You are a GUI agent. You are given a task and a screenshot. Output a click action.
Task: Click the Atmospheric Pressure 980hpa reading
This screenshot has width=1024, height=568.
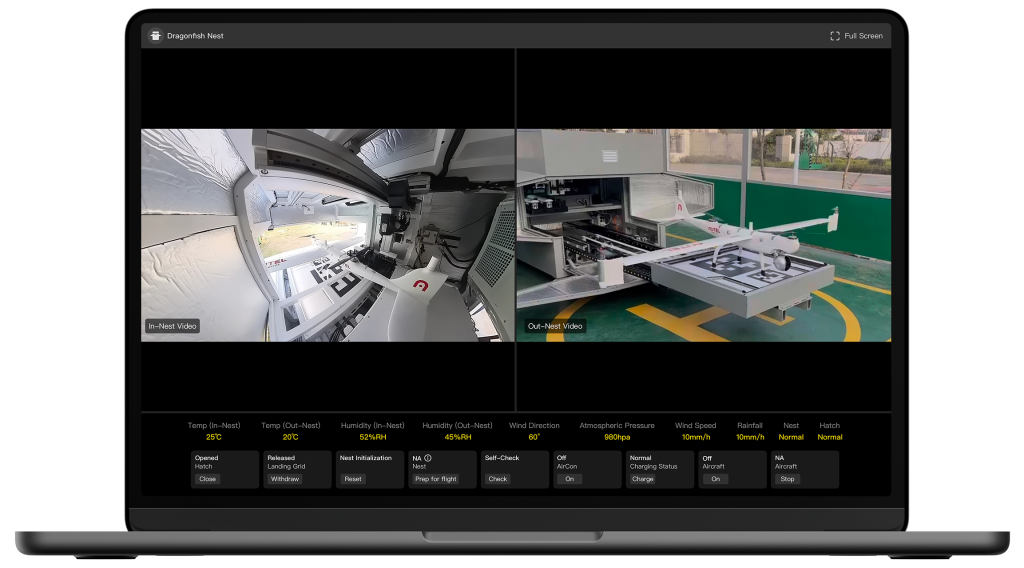pos(617,437)
